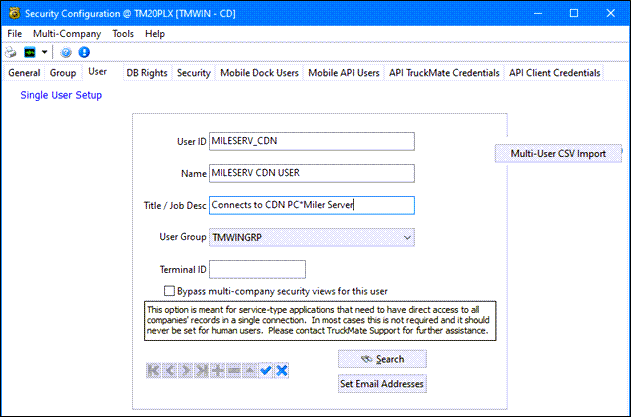
Task: Click the Set Email Addresses button
Action: tap(382, 384)
